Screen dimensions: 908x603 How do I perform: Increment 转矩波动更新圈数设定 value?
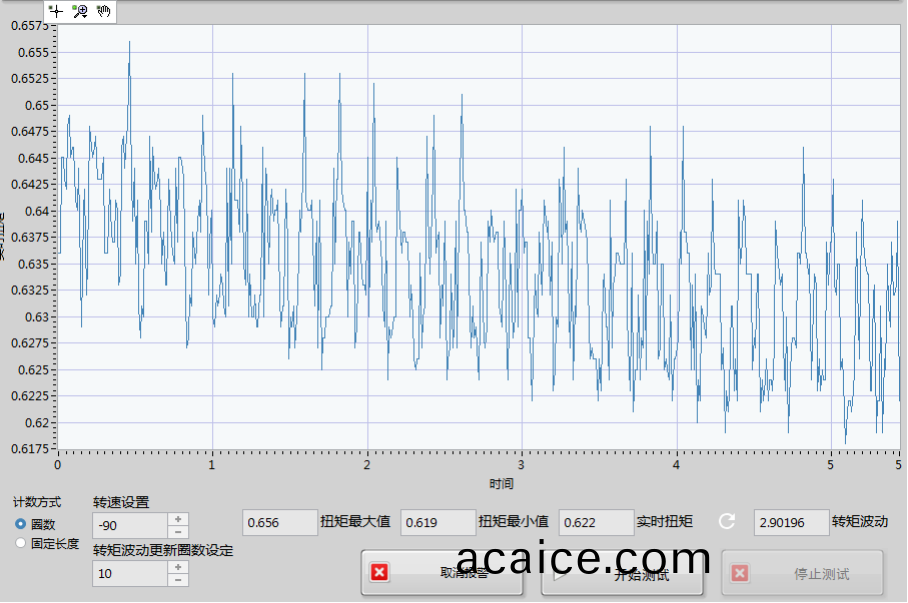click(178, 567)
